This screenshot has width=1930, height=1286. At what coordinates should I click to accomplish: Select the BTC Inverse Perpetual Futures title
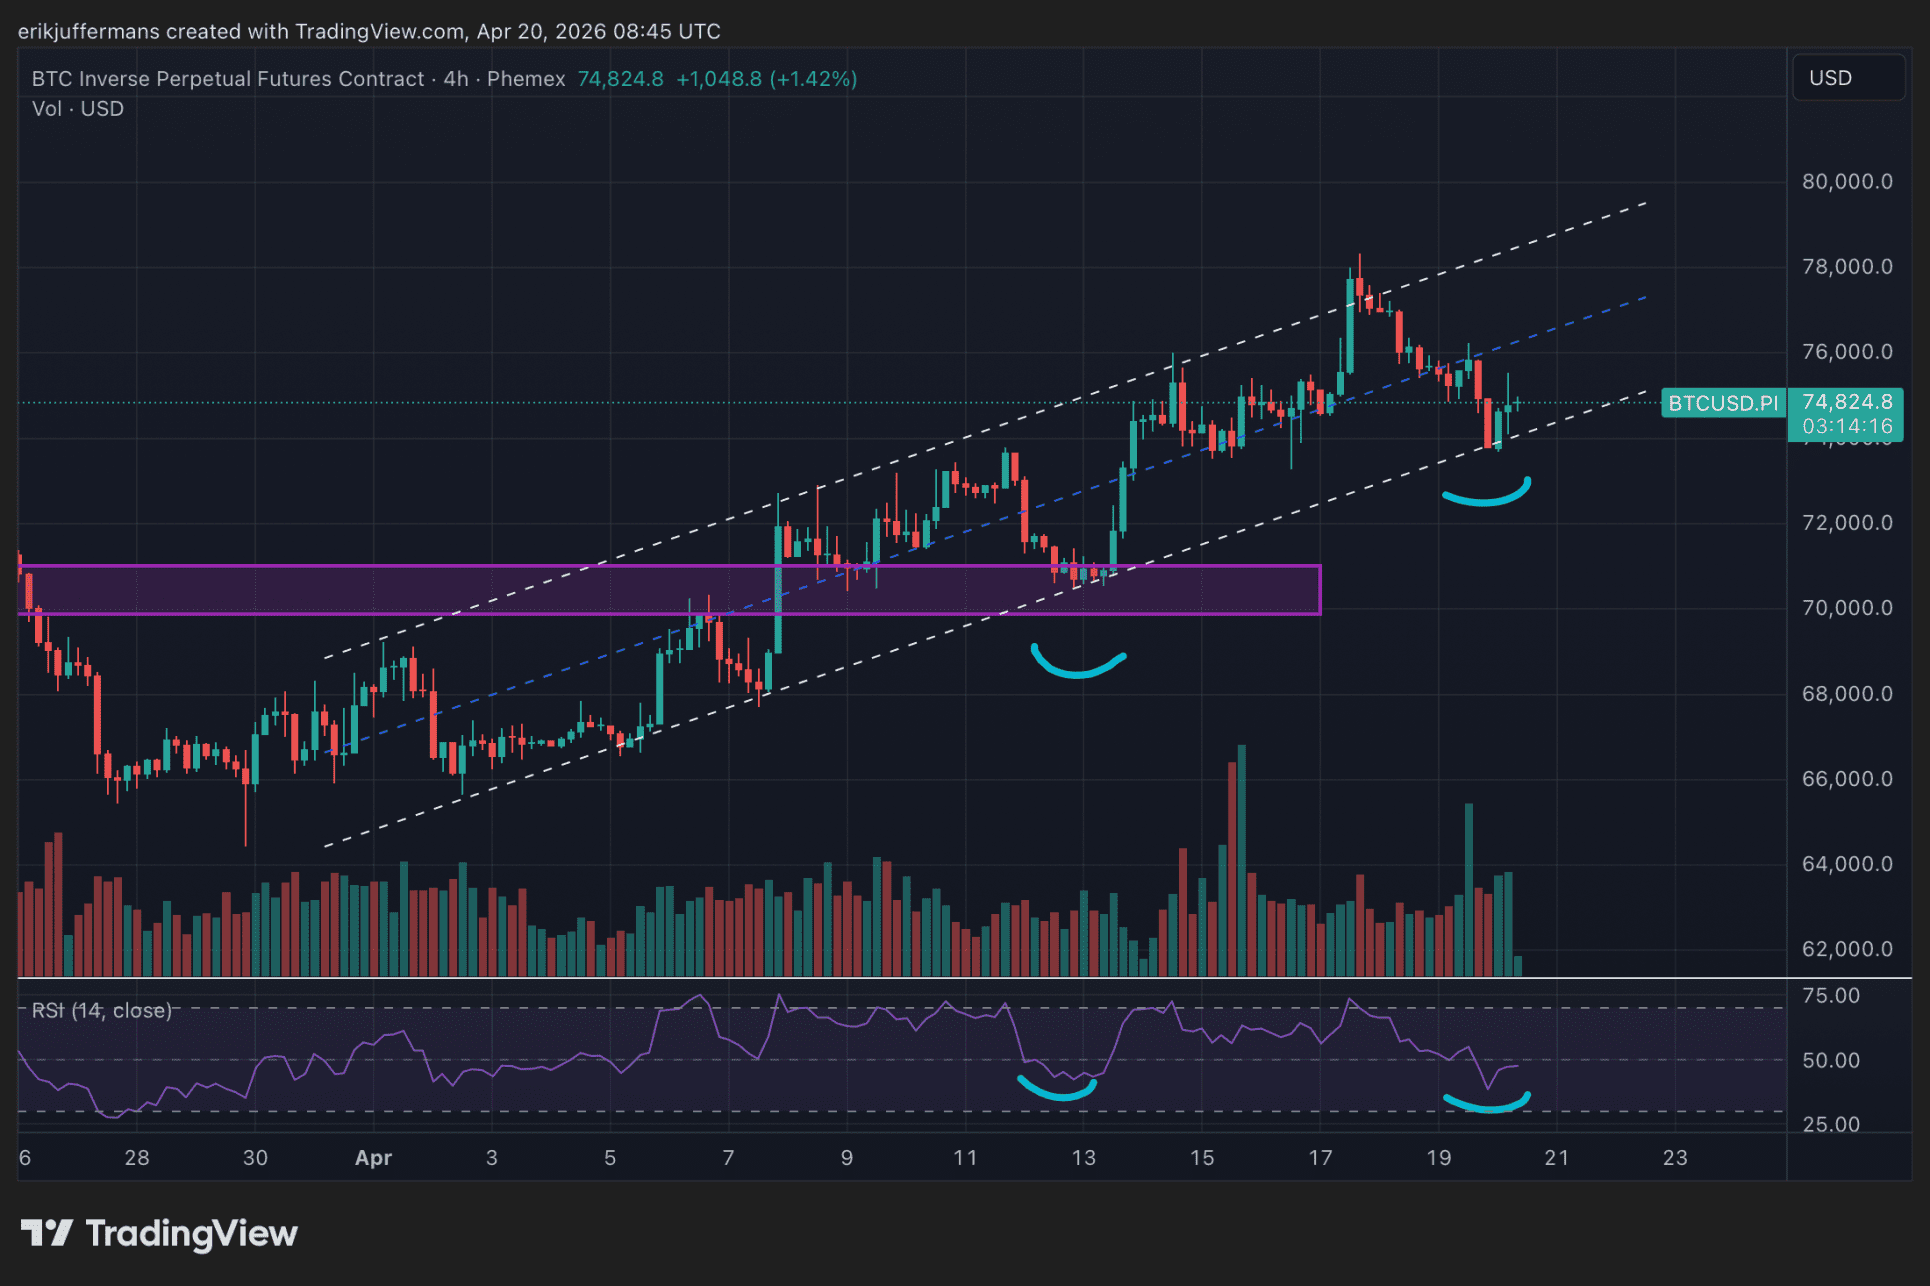coord(228,79)
